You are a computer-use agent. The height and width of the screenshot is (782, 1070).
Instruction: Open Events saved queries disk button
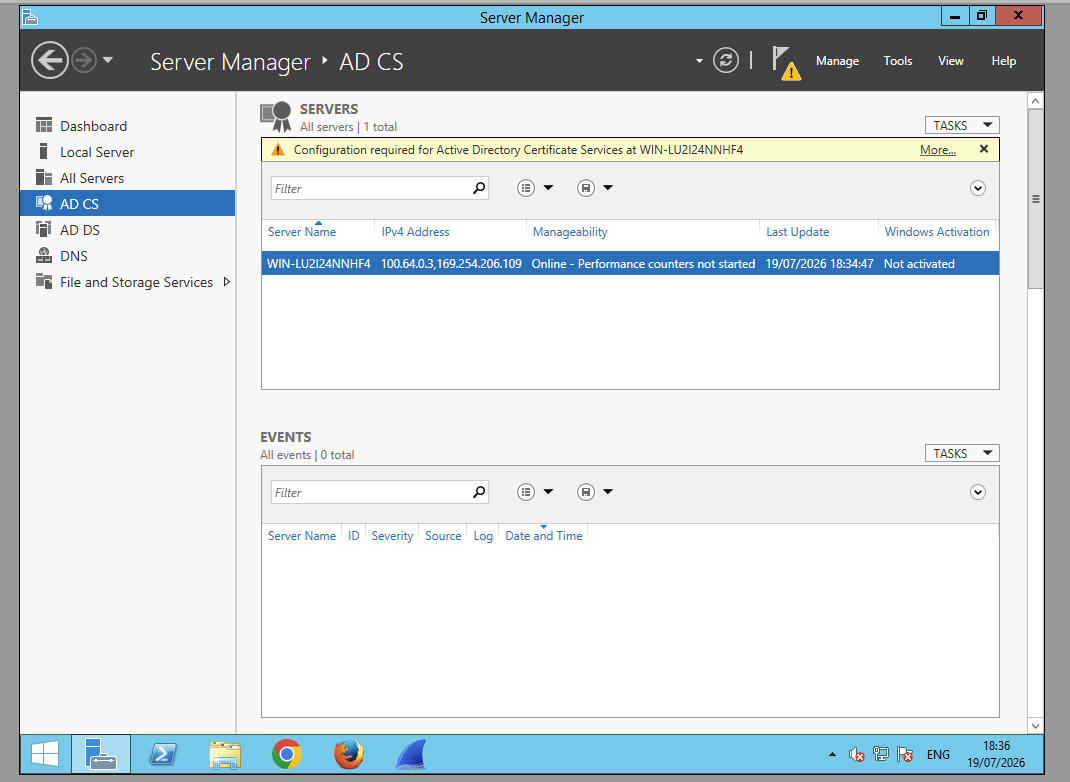pyautogui.click(x=585, y=492)
